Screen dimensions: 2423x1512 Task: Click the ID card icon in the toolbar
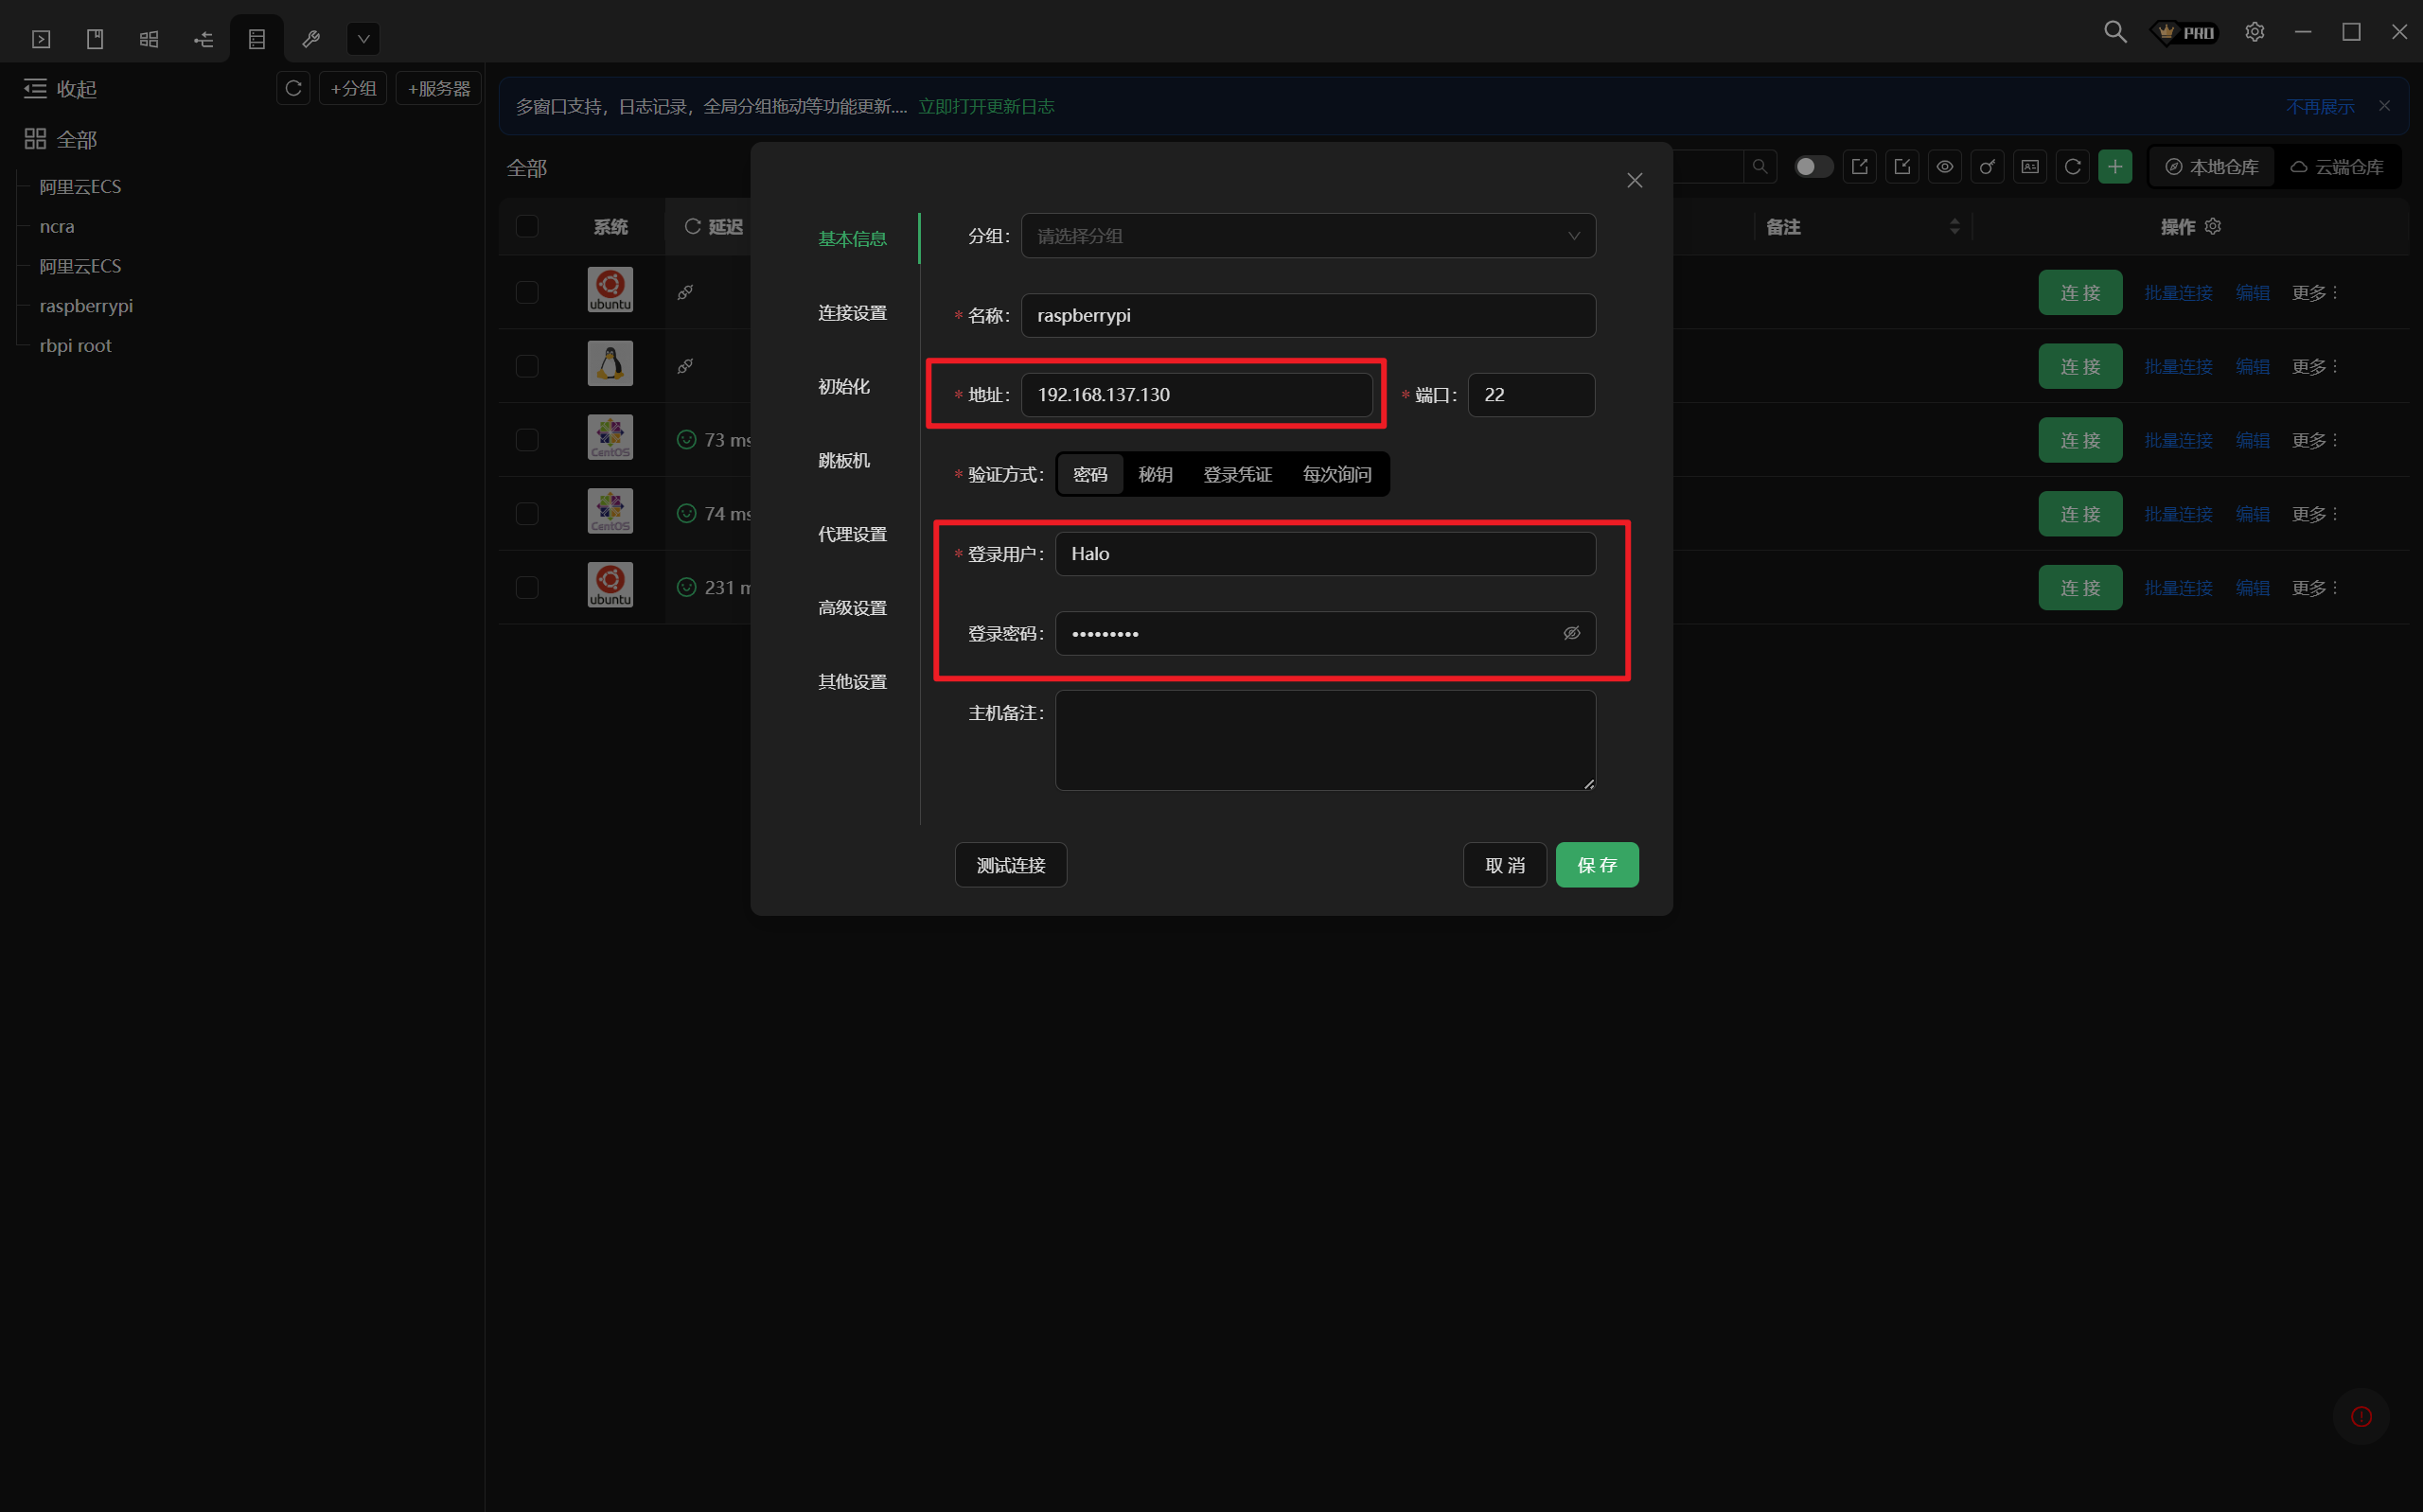pos(2030,167)
